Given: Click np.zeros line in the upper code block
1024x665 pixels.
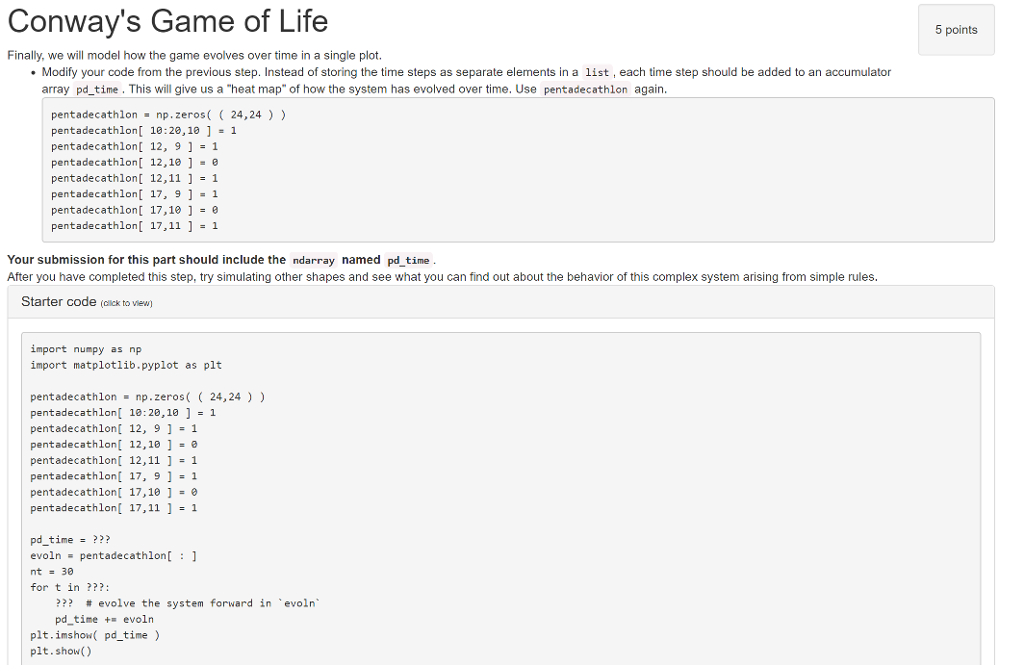Looking at the screenshot, I should pos(168,115).
